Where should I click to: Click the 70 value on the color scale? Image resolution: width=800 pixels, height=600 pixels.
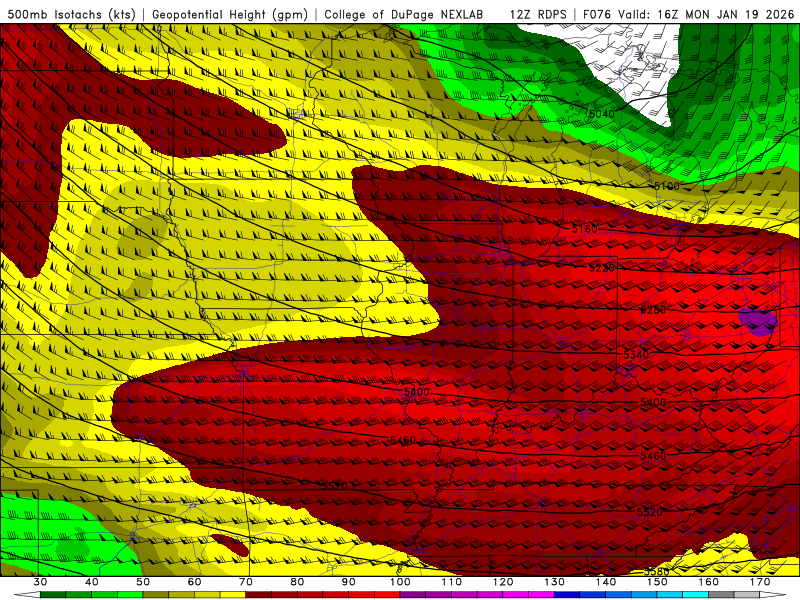tap(246, 582)
